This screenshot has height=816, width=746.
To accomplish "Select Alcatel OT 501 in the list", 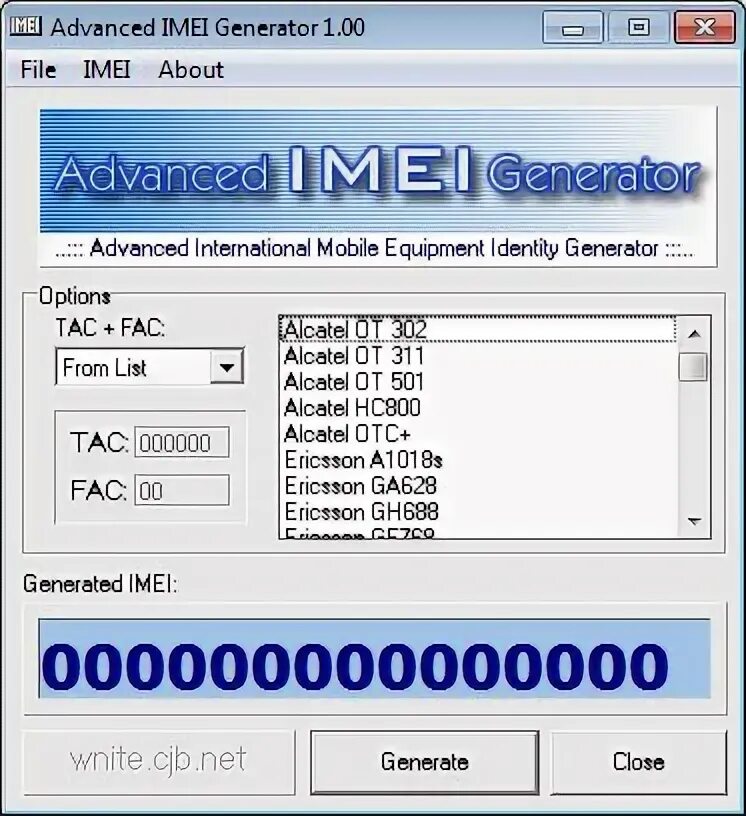I will (478, 382).
